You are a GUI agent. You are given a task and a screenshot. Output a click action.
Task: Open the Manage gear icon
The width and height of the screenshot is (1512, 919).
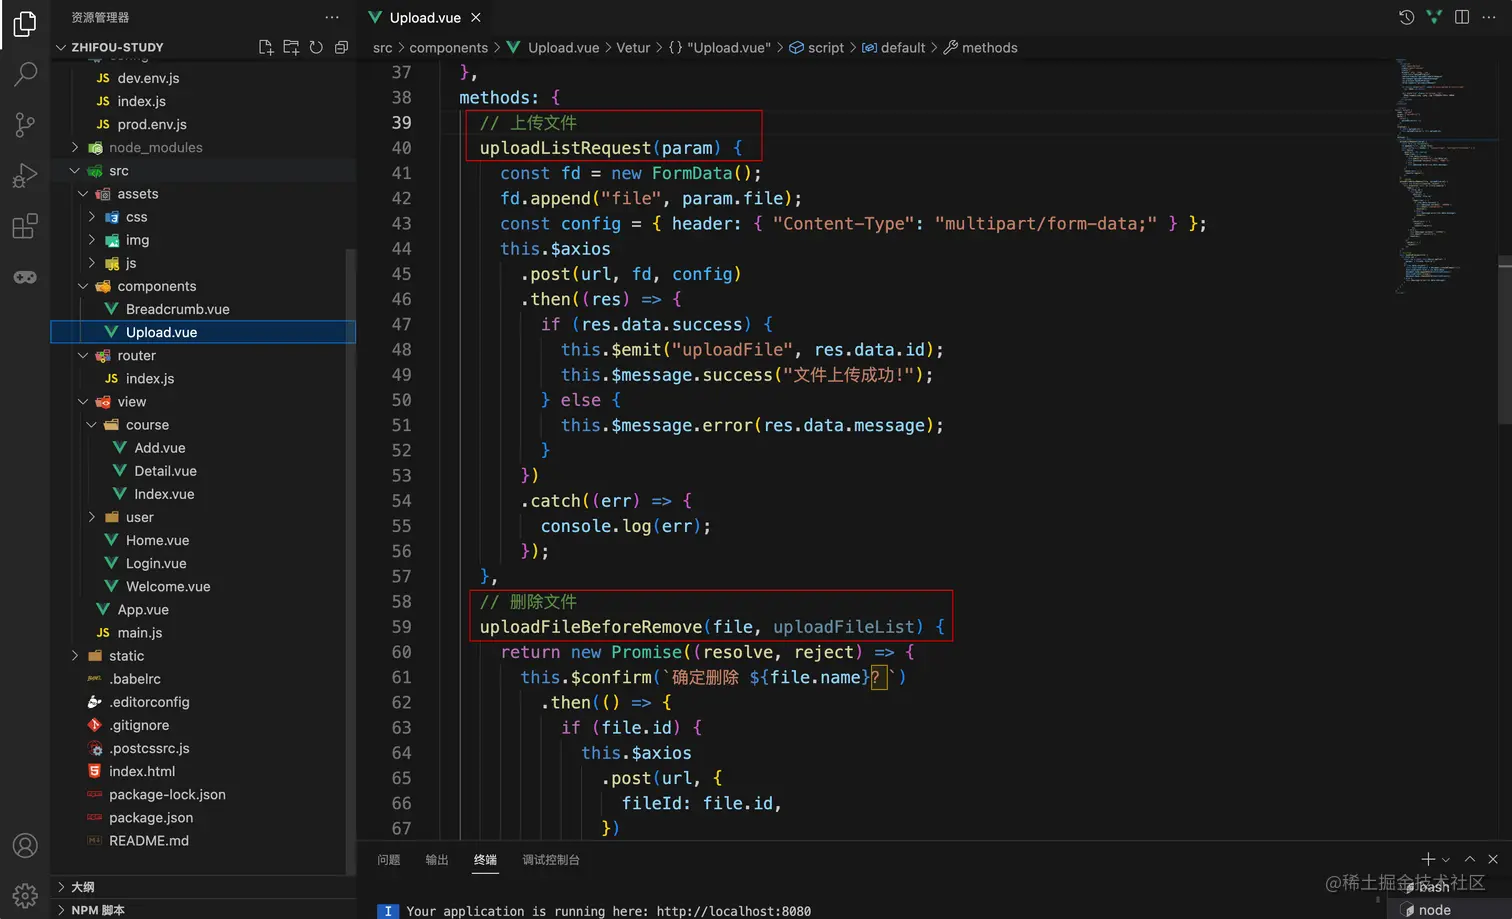[25, 894]
